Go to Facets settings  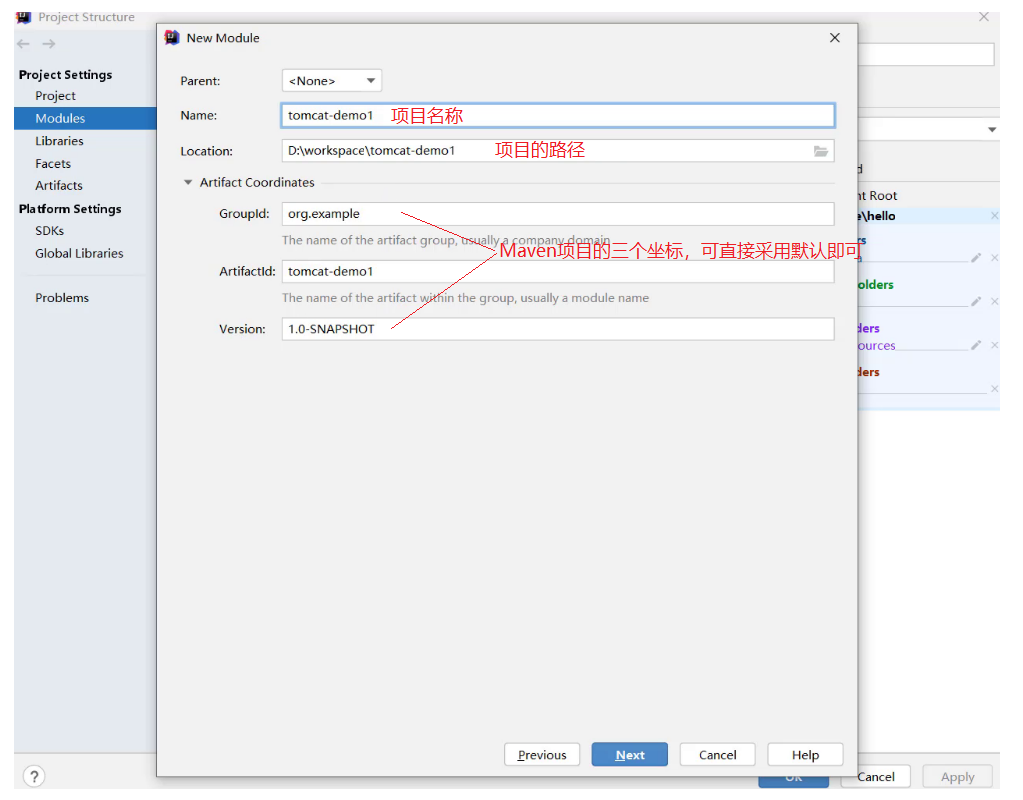click(x=53, y=164)
